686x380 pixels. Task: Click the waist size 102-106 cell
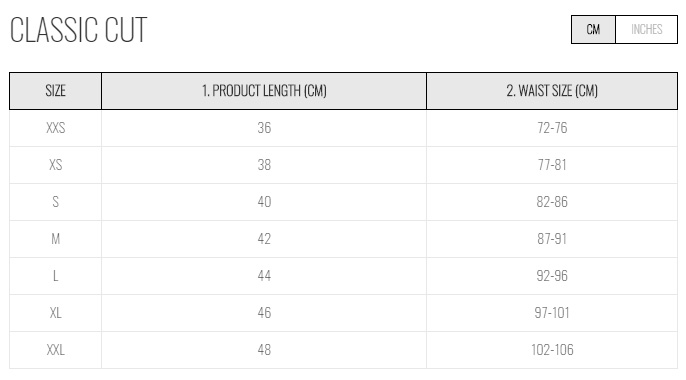tap(552, 350)
